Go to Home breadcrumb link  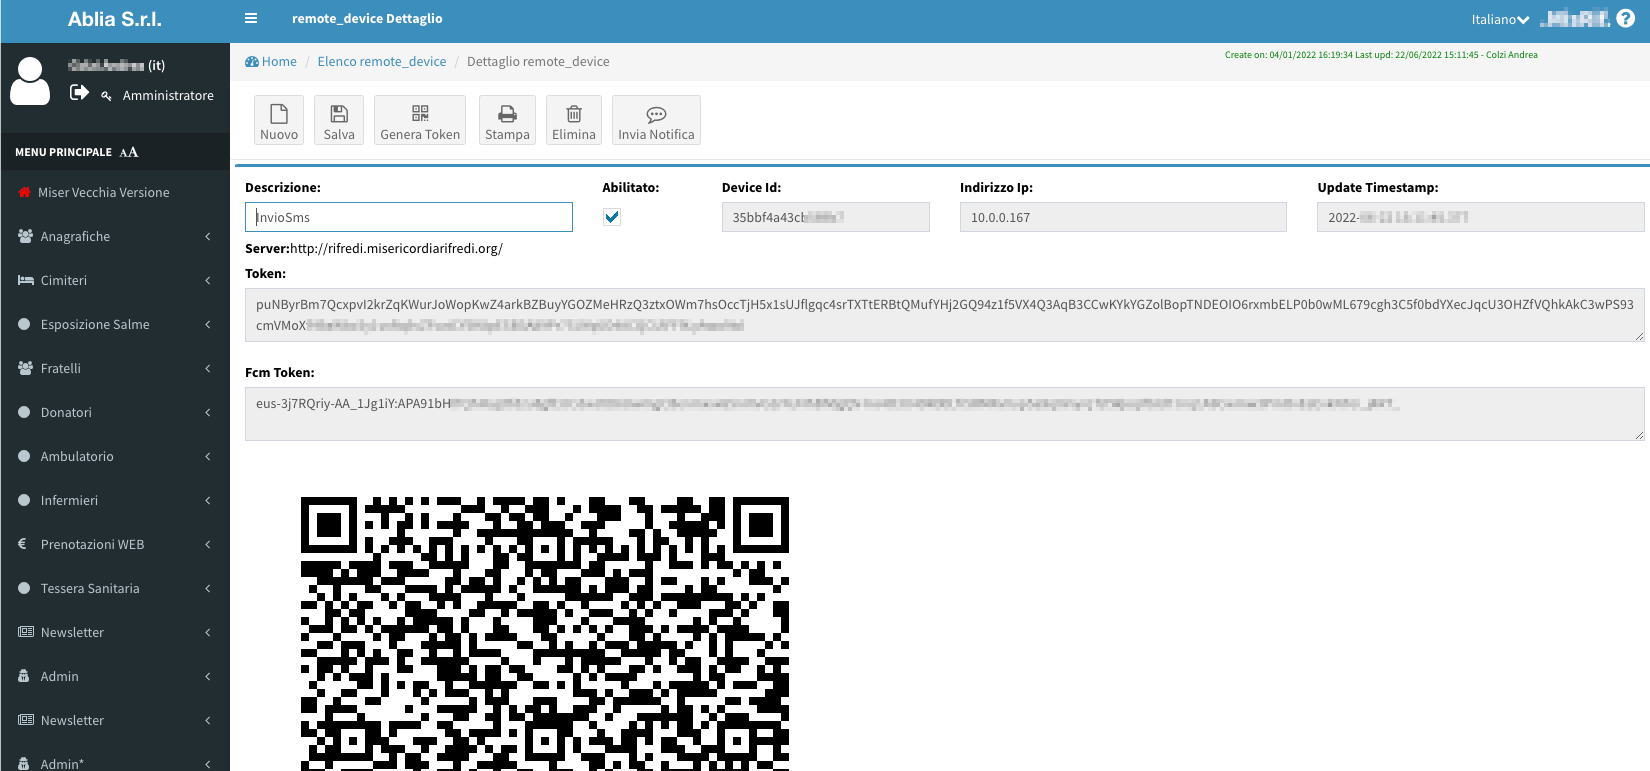point(279,61)
